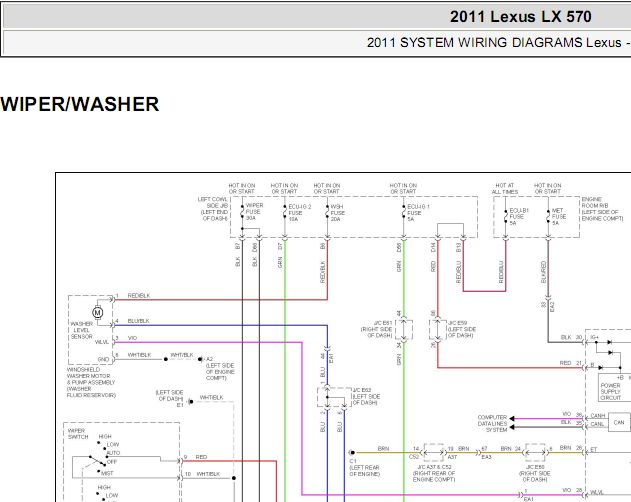Click the OFF wiper switch position
This screenshot has width=631, height=502.
tap(112, 462)
